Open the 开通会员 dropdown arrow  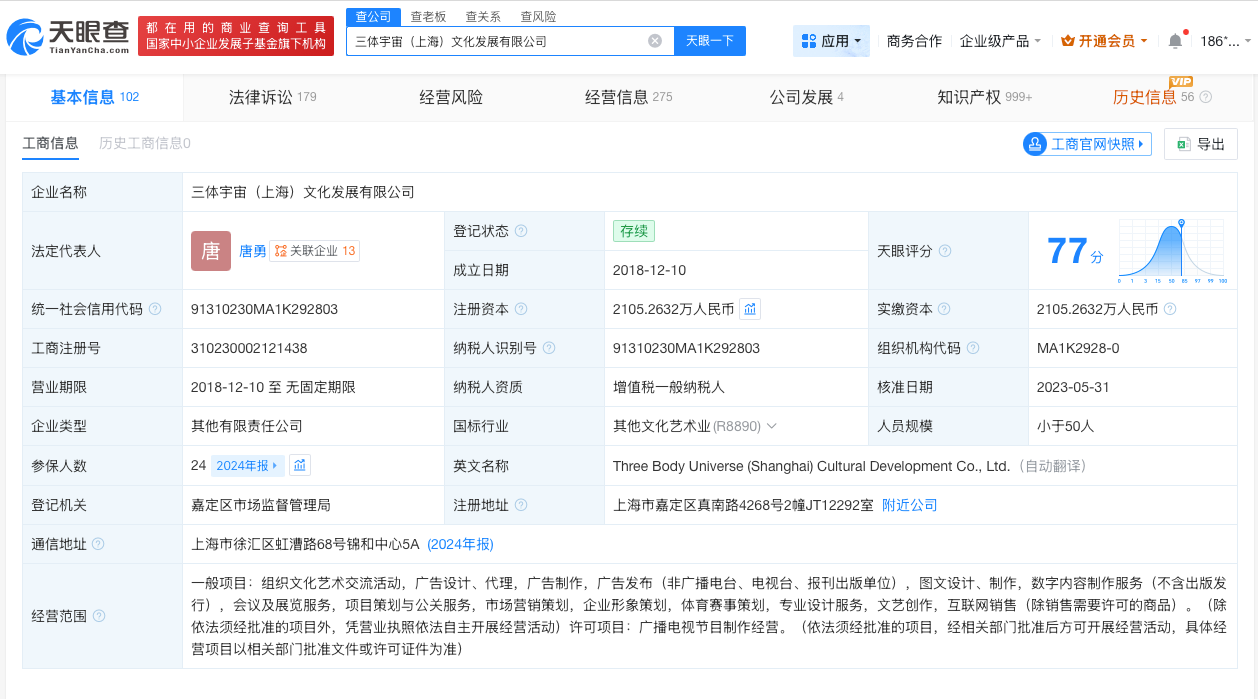coord(1143,42)
